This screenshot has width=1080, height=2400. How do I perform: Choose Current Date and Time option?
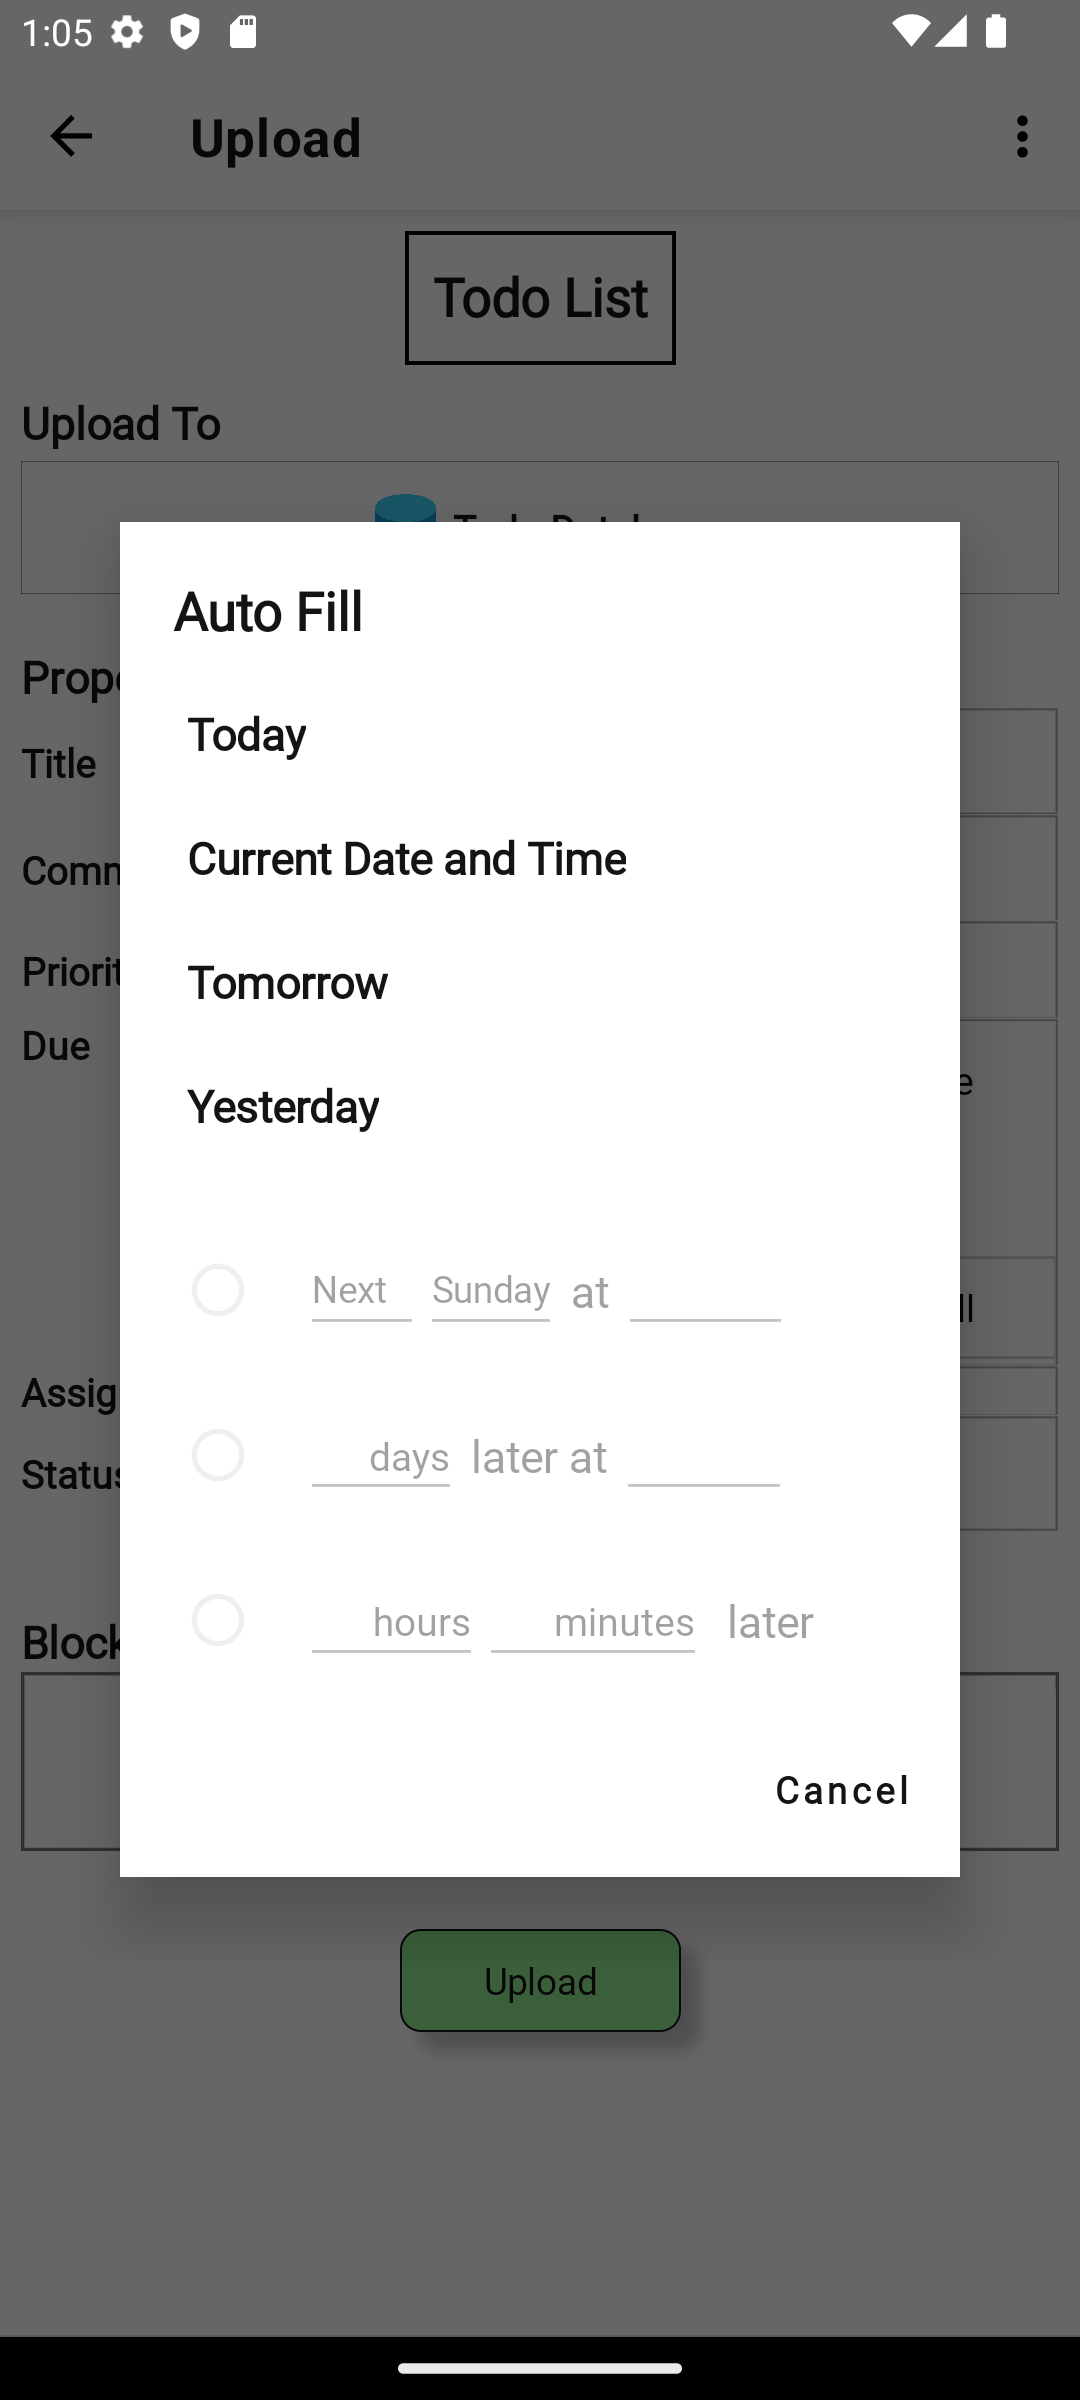point(407,859)
